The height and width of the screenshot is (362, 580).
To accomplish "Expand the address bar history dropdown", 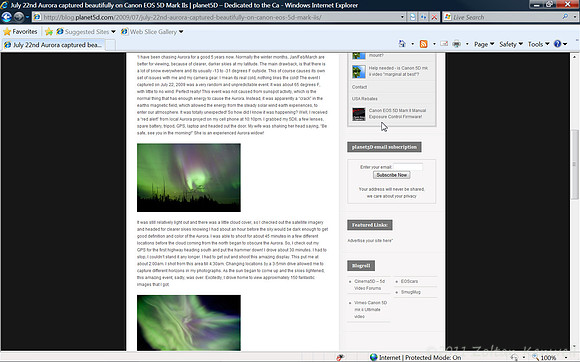I will (x=402, y=17).
